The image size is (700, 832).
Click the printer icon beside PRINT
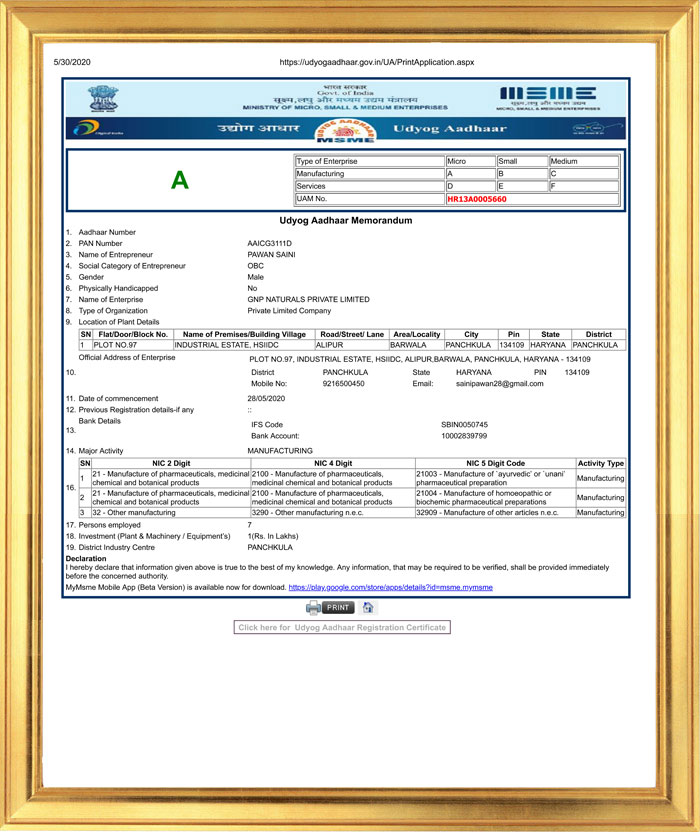pos(313,608)
